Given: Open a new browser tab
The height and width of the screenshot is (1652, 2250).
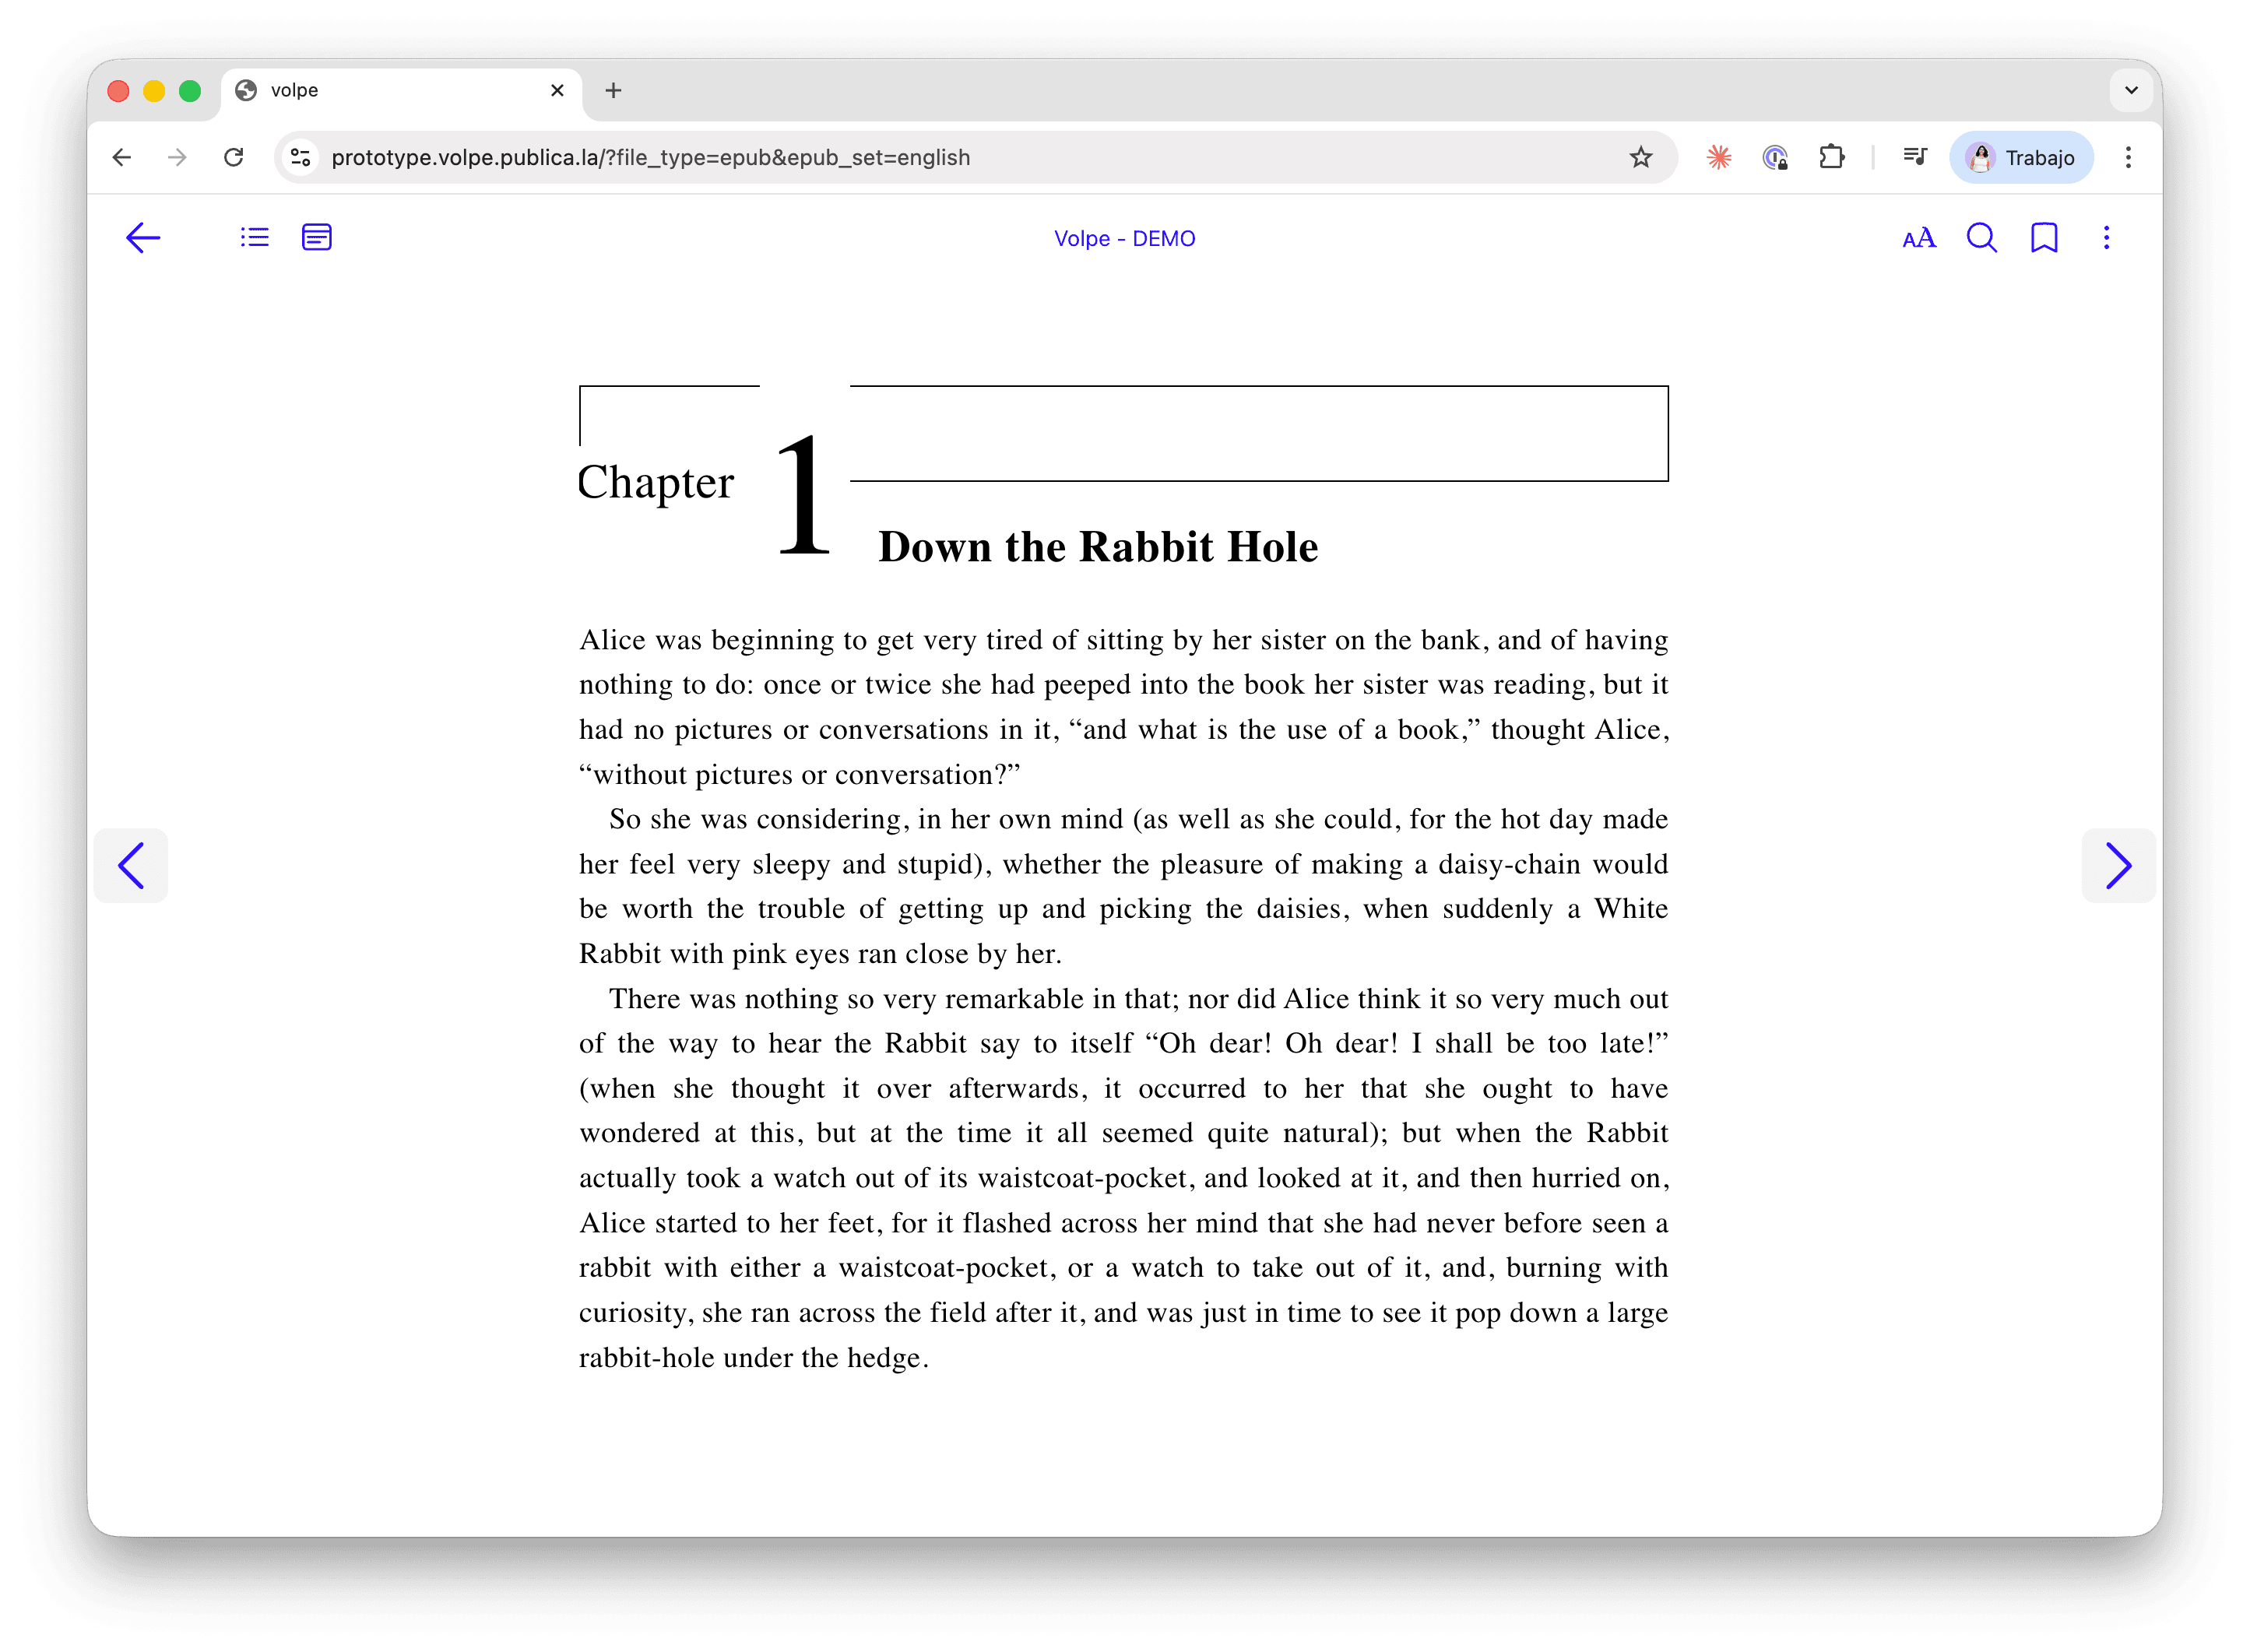Looking at the screenshot, I should (x=613, y=91).
